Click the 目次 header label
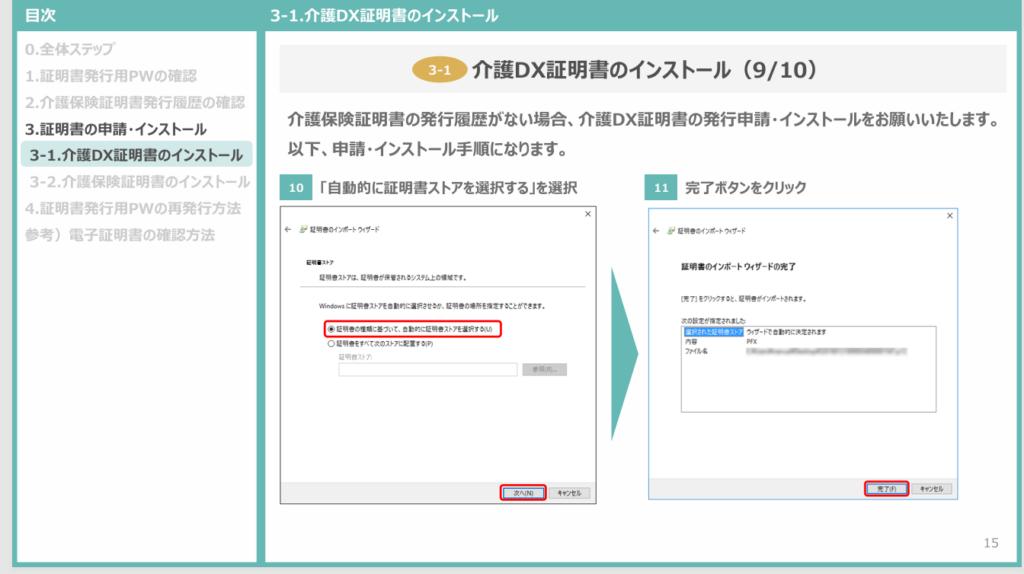 (x=40, y=16)
